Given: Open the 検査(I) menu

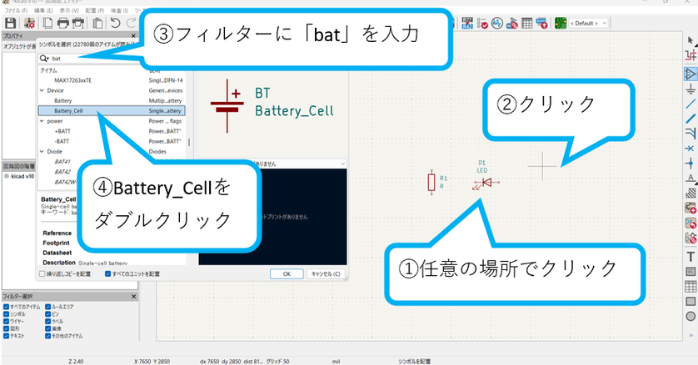Looking at the screenshot, I should coord(119,10).
